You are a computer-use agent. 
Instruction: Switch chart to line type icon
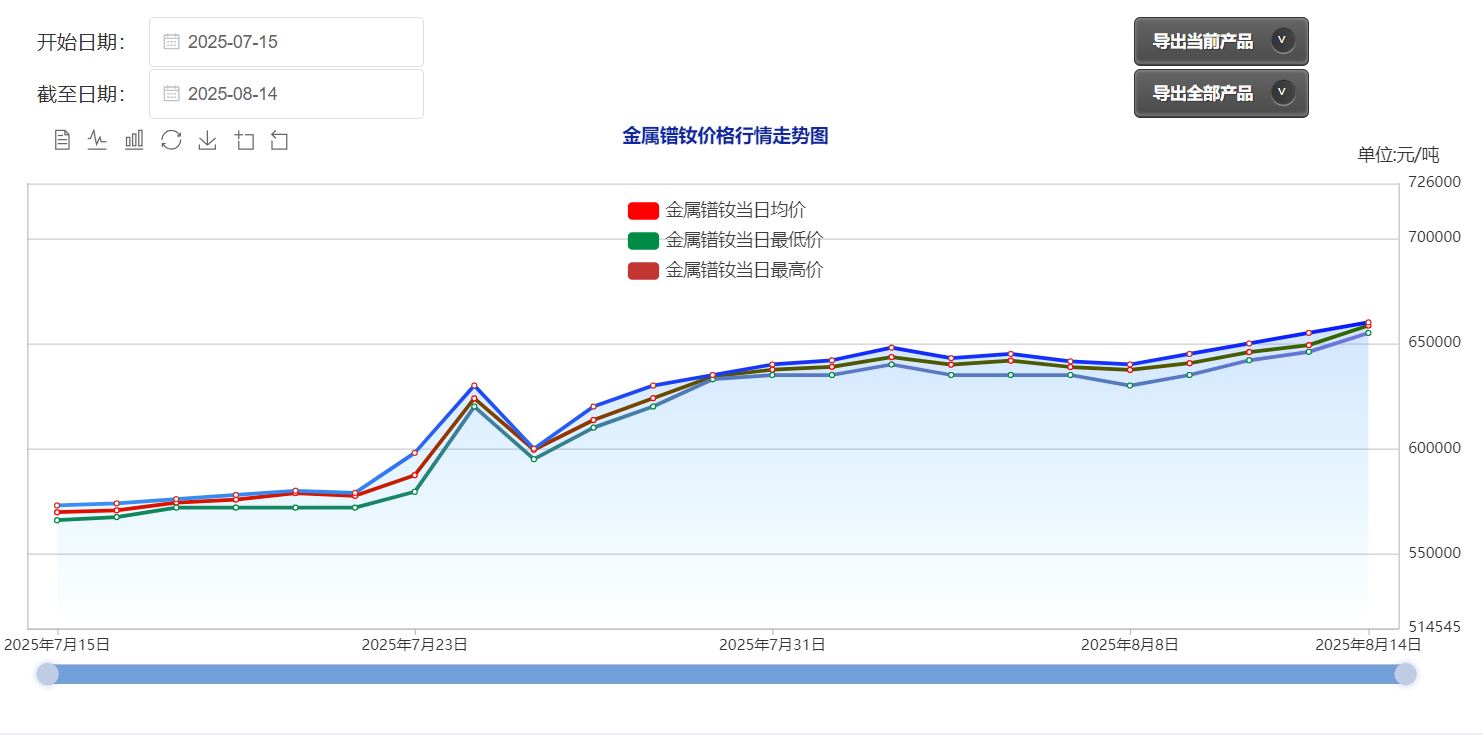point(97,140)
